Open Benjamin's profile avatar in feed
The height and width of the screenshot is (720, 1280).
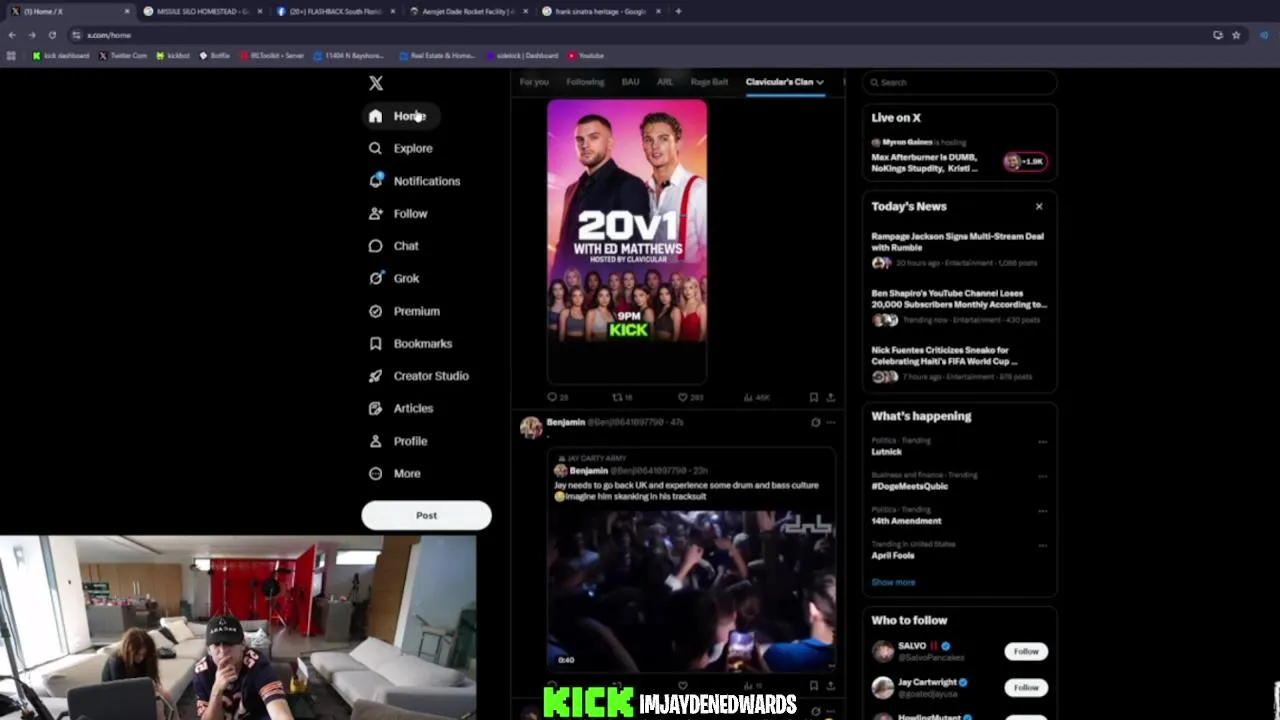coord(531,428)
